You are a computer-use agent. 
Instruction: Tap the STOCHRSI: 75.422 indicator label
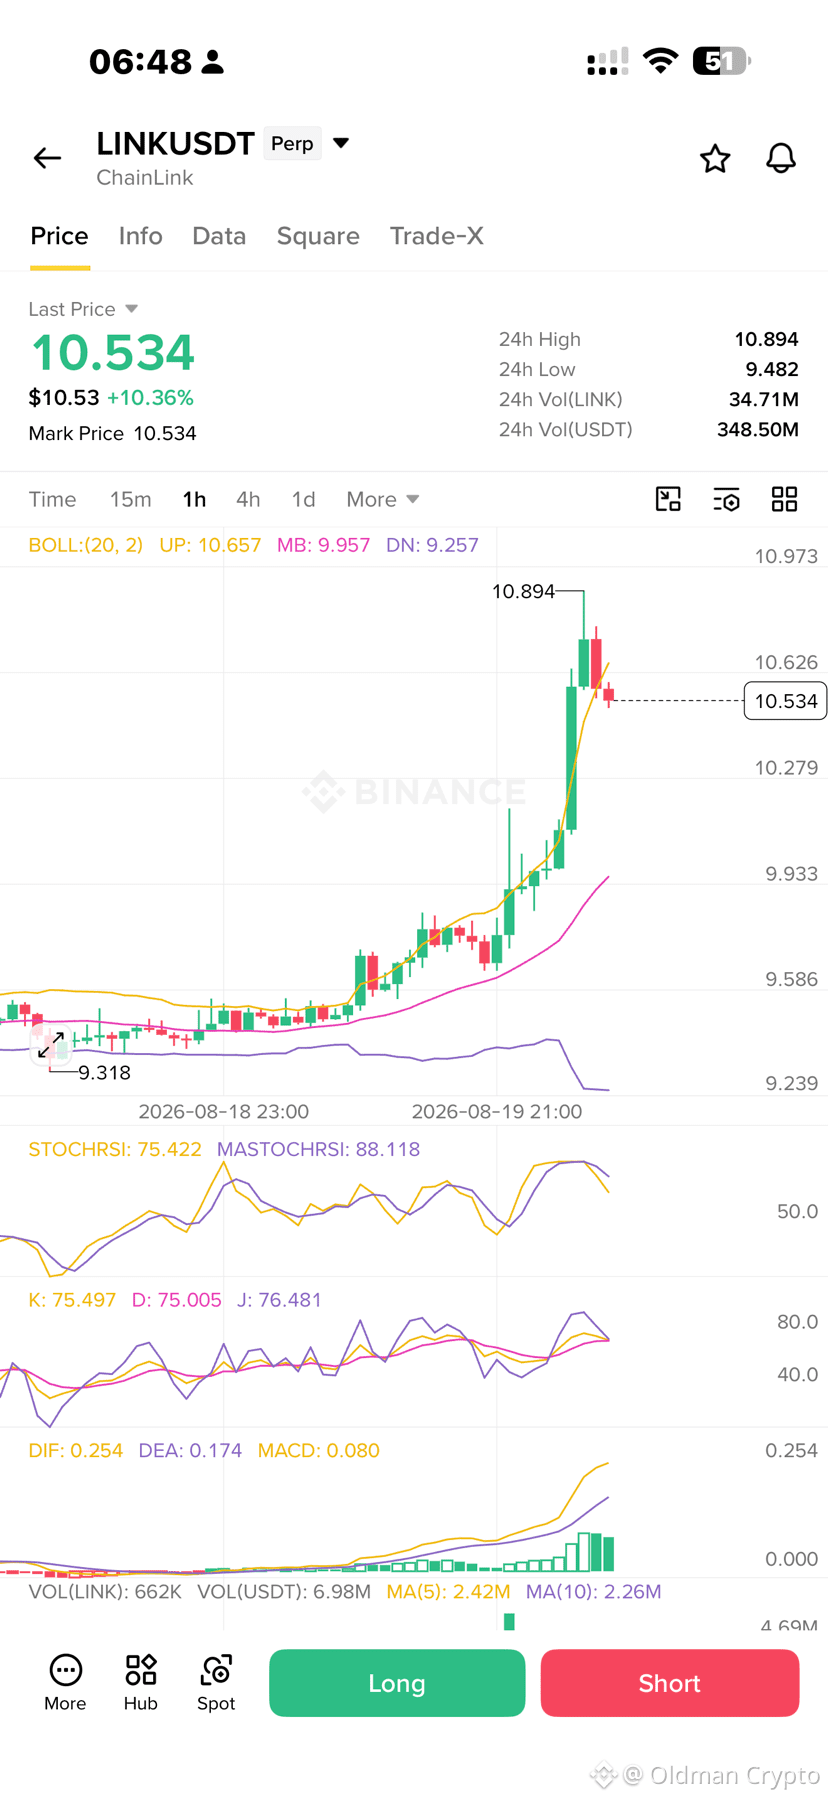point(115,1149)
